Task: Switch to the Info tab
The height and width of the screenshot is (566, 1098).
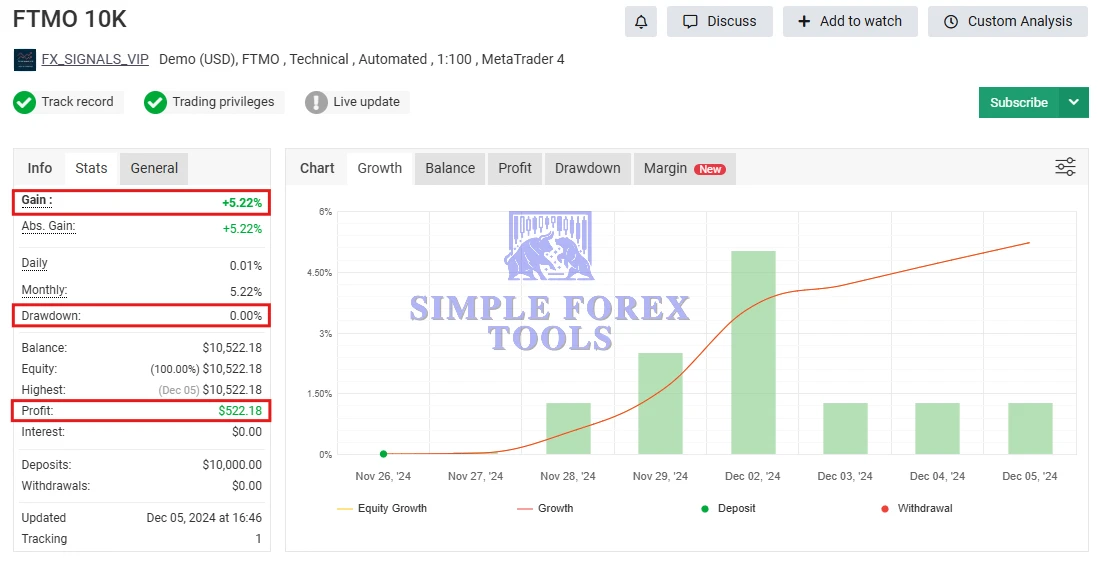Action: [x=40, y=168]
